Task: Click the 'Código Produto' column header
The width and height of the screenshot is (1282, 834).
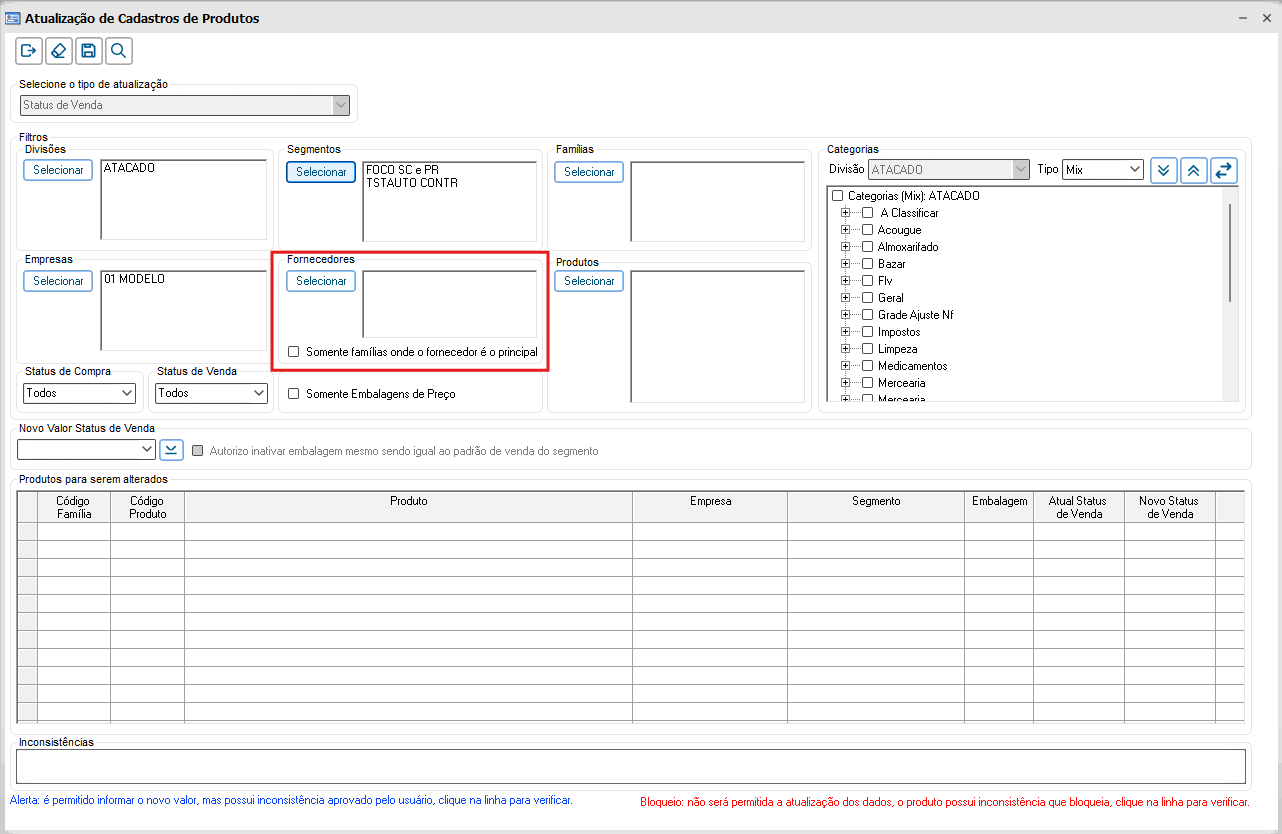Action: click(x=148, y=507)
